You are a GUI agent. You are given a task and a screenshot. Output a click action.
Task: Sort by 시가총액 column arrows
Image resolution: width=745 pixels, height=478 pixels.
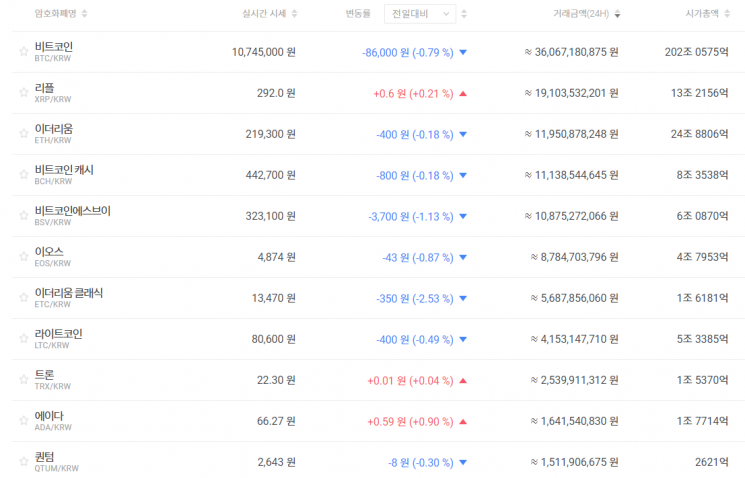pos(727,14)
